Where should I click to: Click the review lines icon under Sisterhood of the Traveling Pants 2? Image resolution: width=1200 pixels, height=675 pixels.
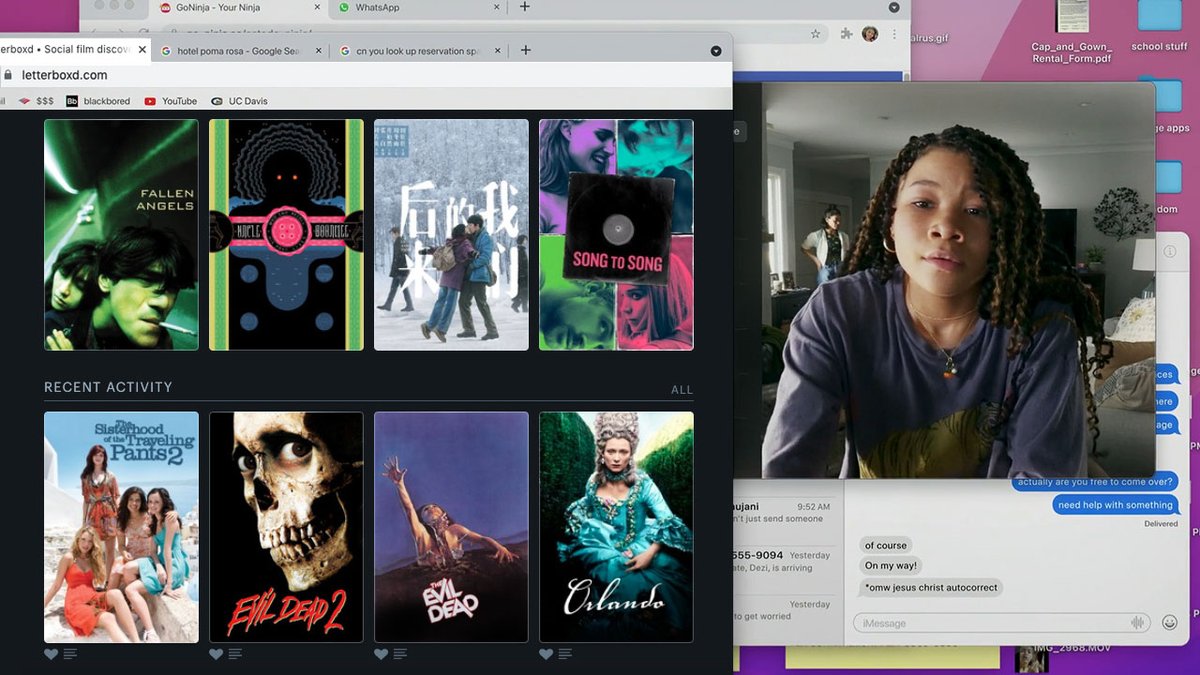point(70,654)
